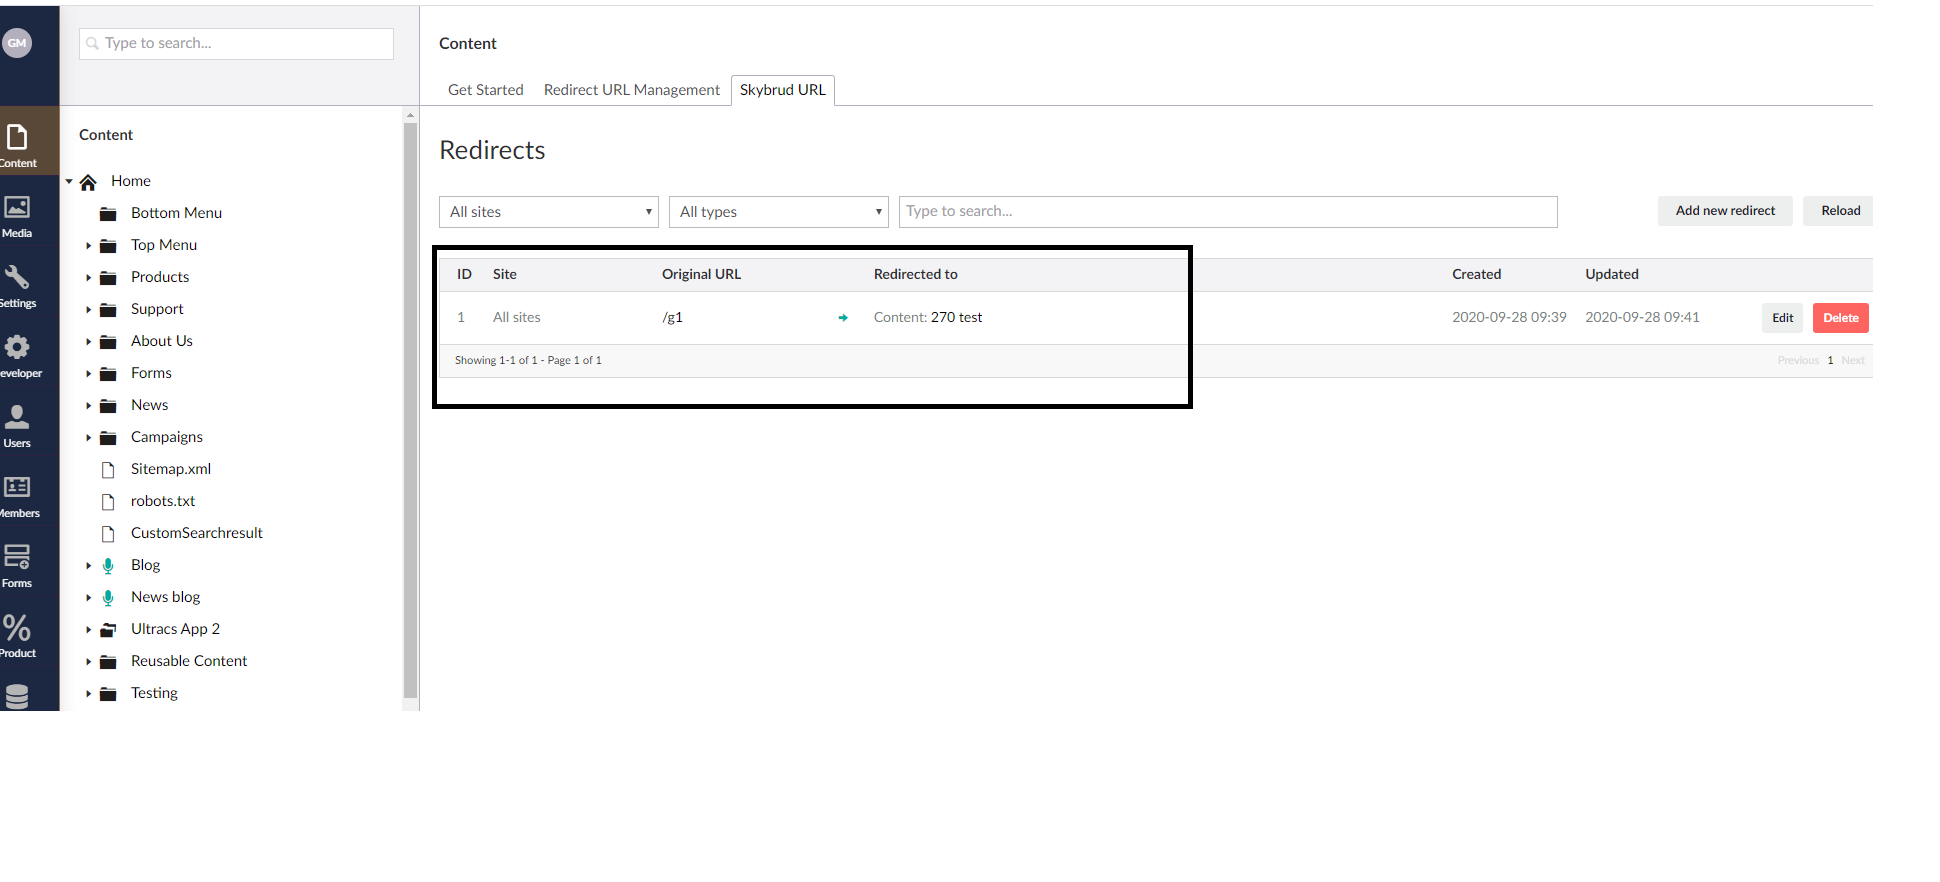Viewport: 1940px width, 882px height.
Task: Click the green redirect arrow icon
Action: (843, 318)
